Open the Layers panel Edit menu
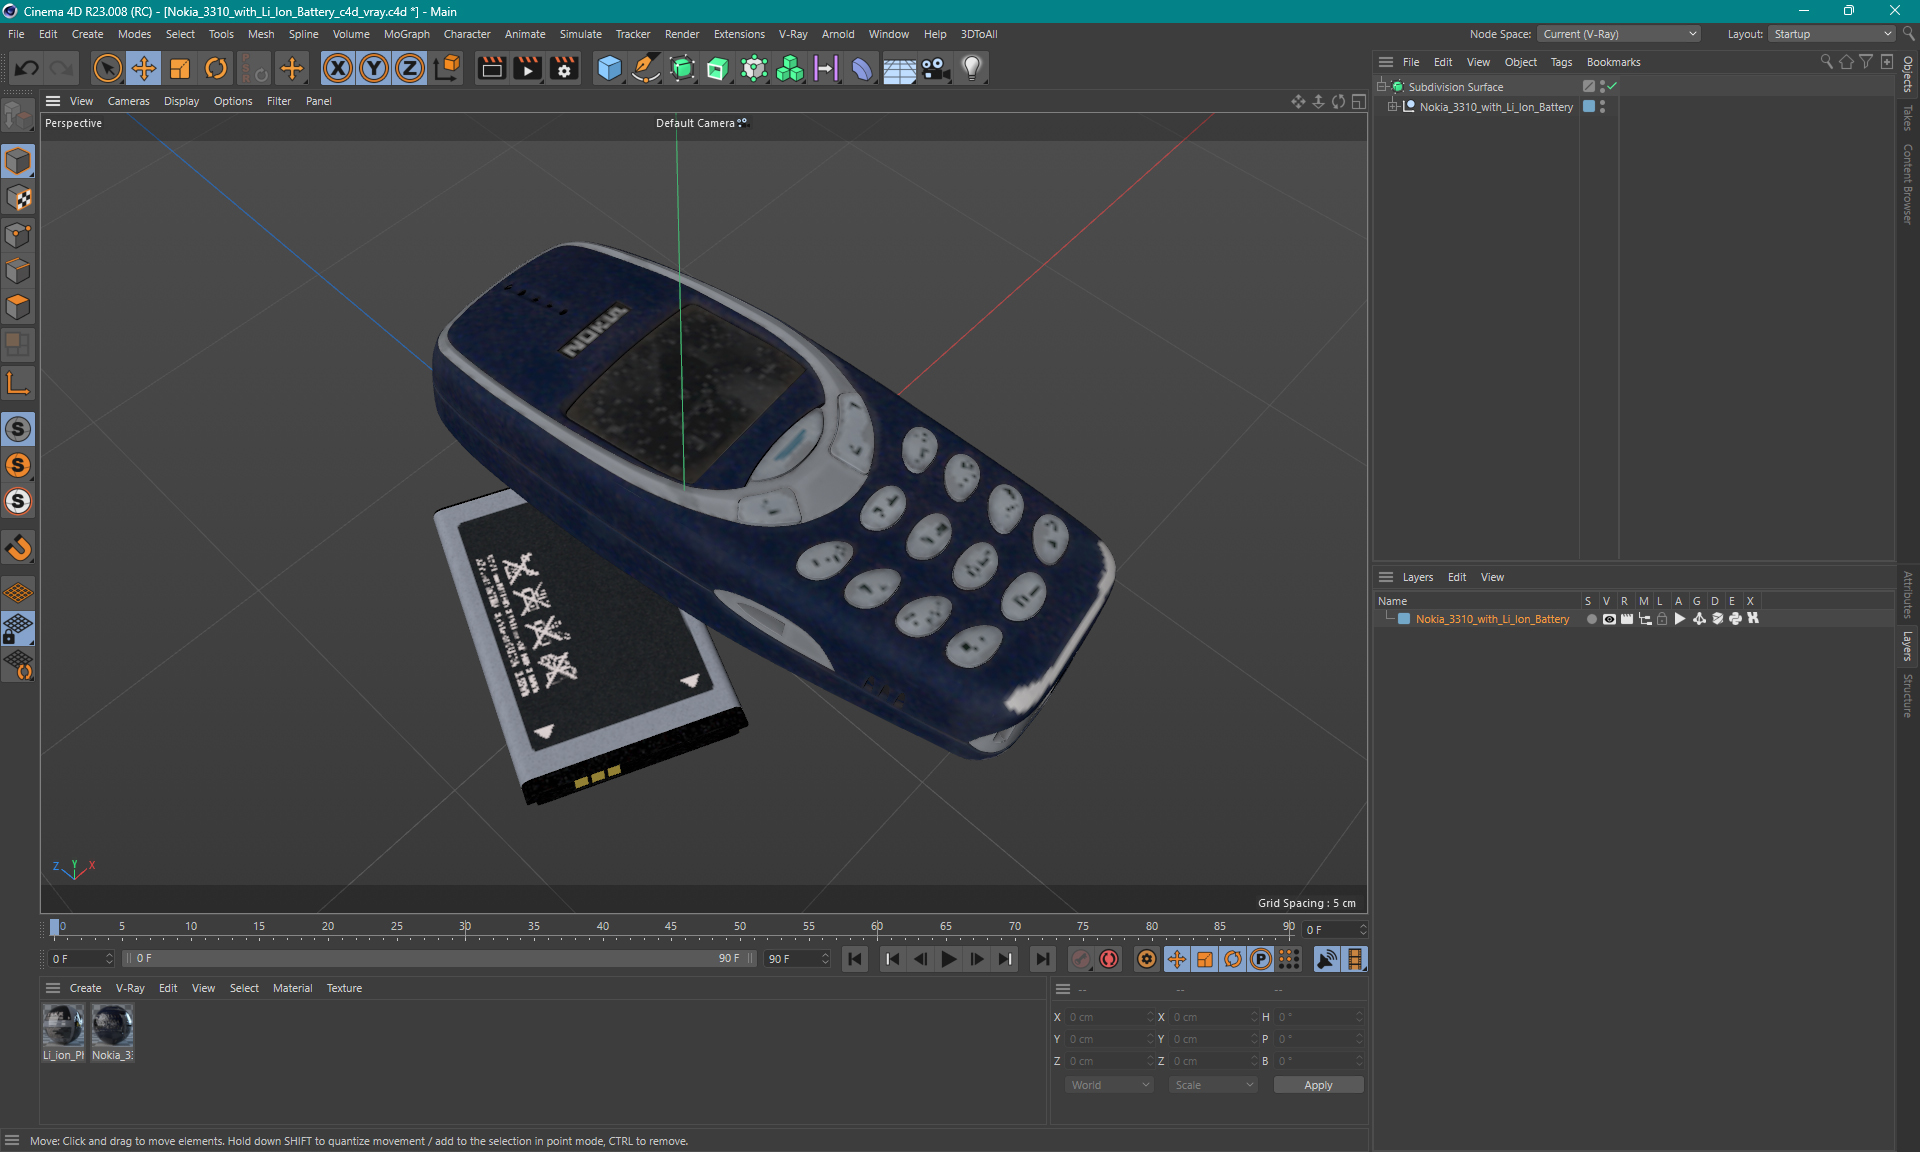This screenshot has height=1152, width=1920. tap(1457, 577)
